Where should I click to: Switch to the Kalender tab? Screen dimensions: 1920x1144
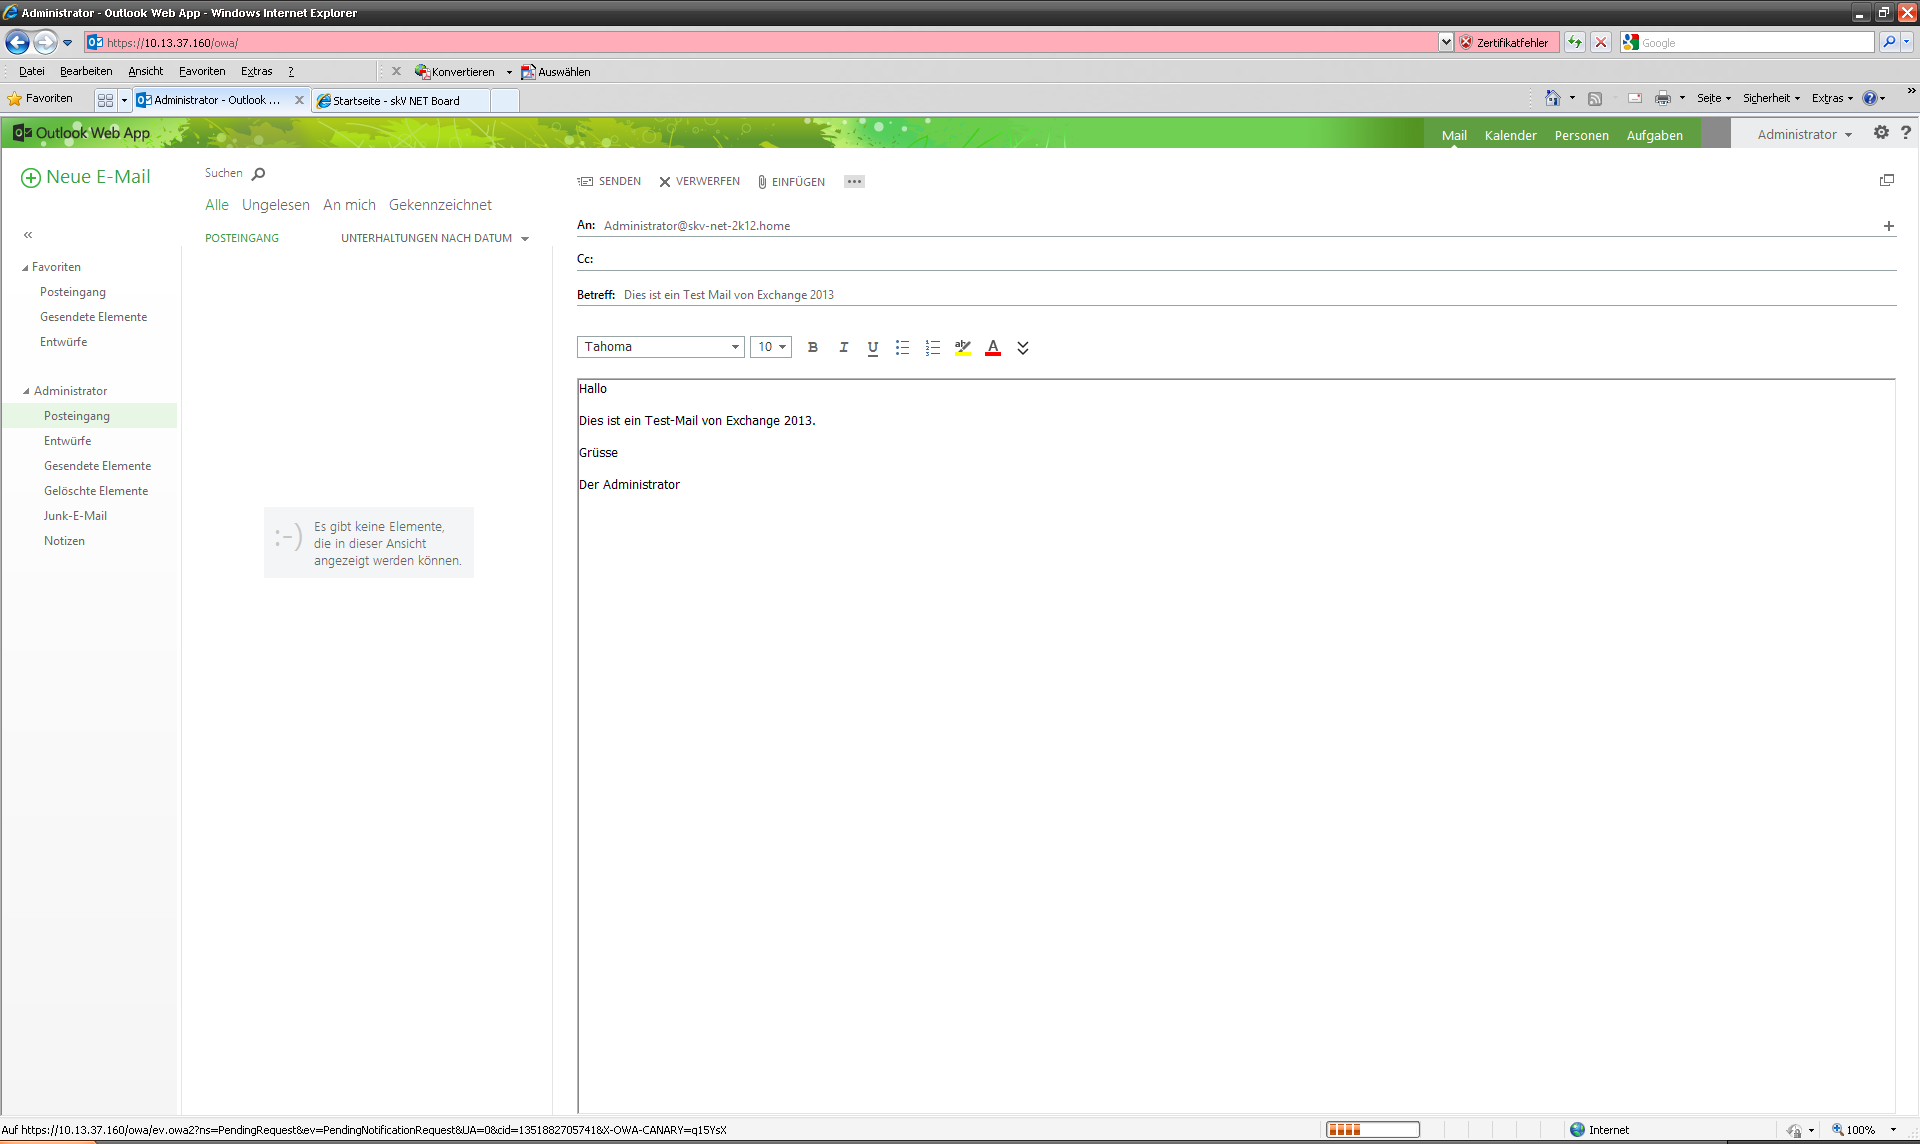tap(1510, 135)
